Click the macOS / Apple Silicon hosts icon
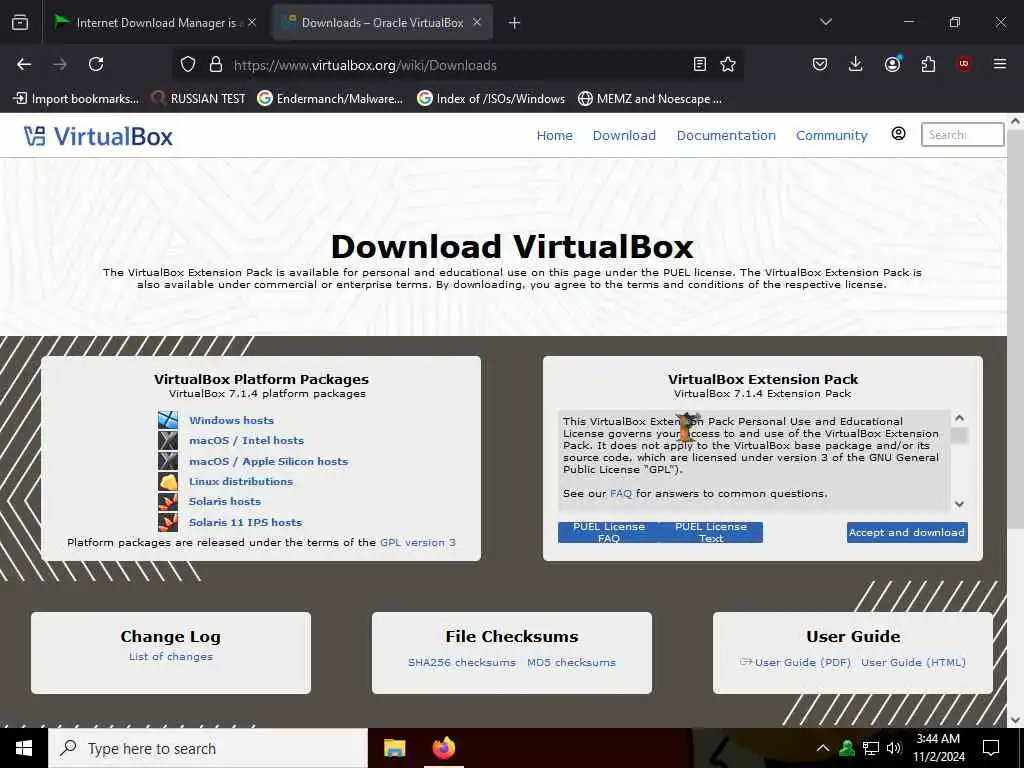This screenshot has height=768, width=1024. pos(168,461)
